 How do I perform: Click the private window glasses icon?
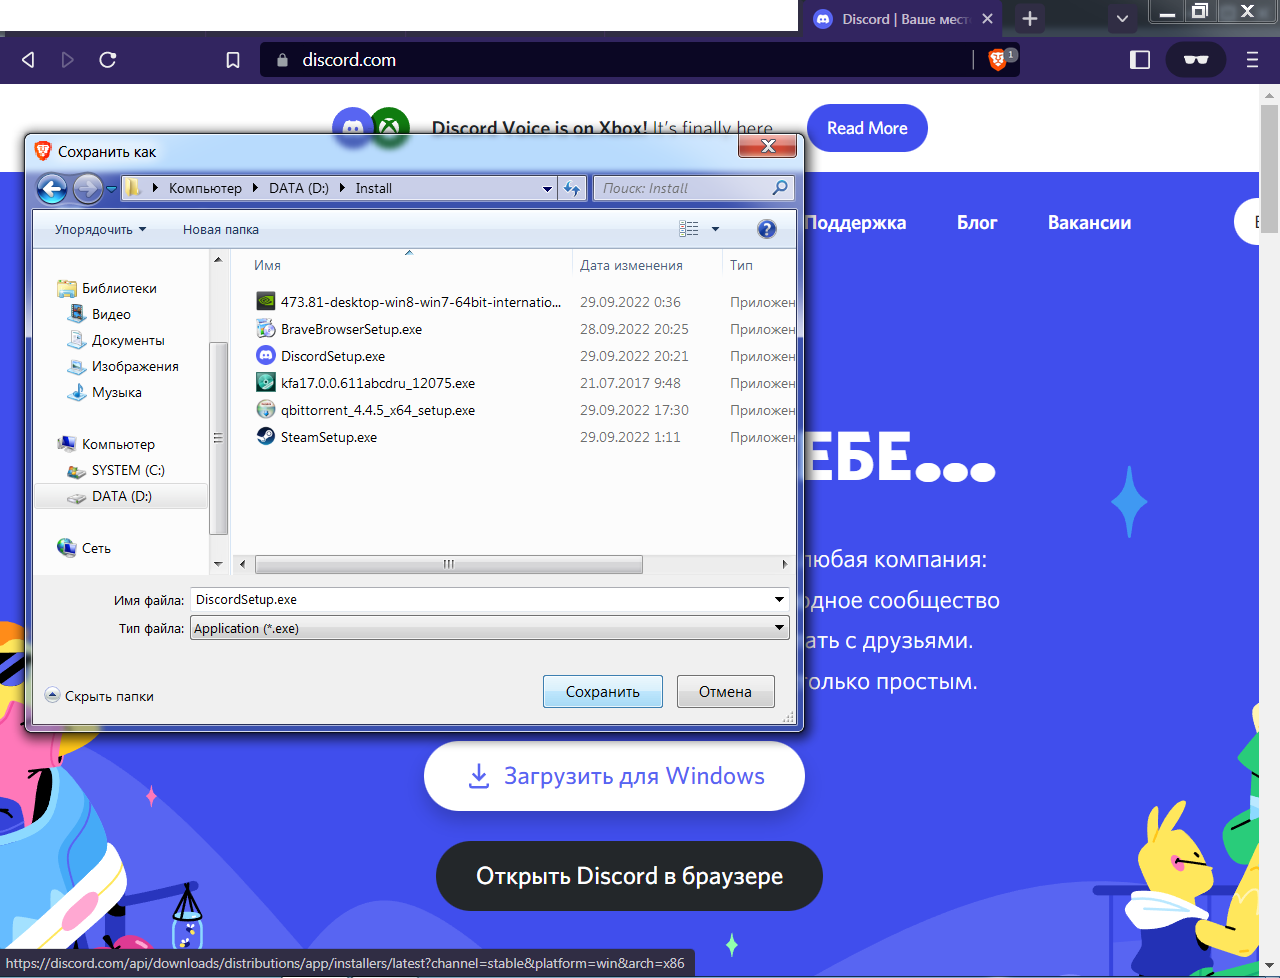tap(1196, 60)
